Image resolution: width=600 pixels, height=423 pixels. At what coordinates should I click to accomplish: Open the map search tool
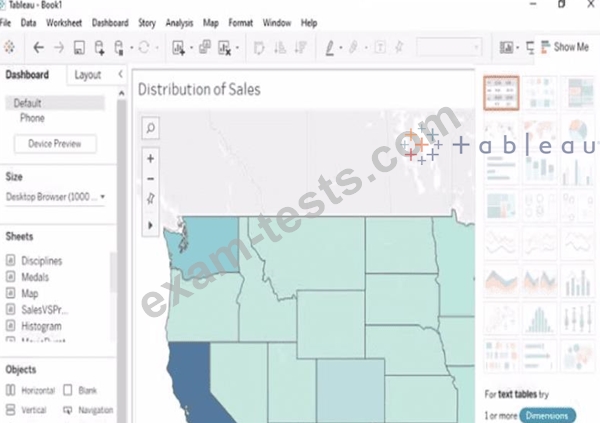tap(150, 128)
